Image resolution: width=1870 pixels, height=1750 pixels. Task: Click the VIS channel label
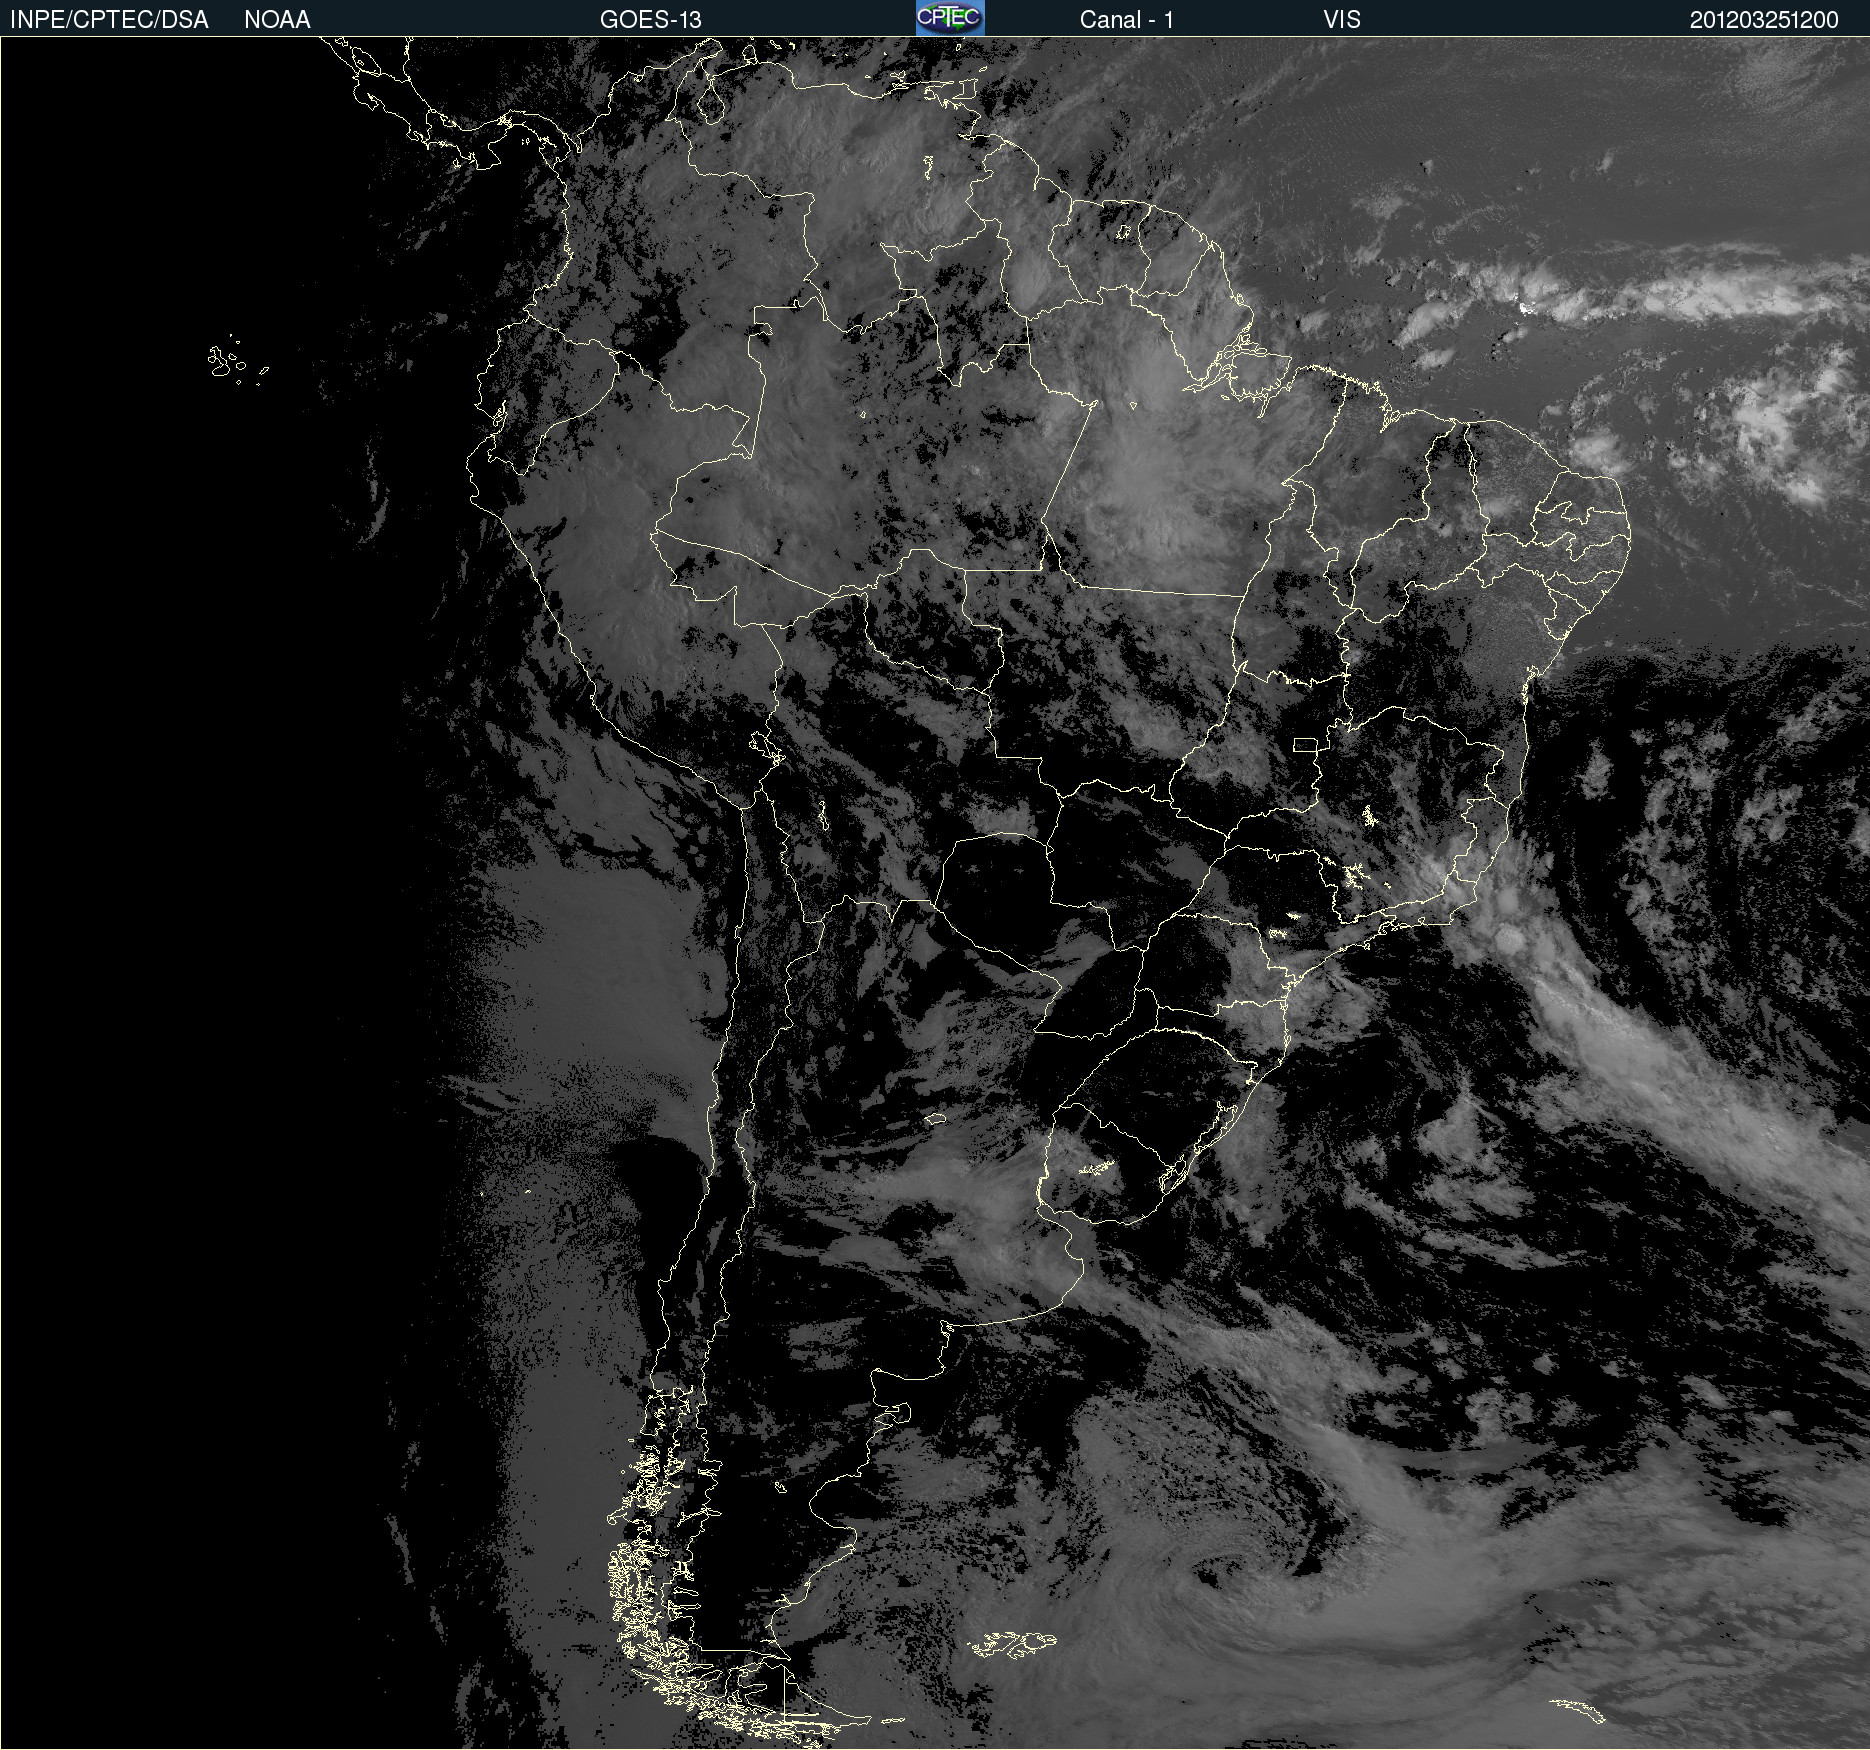click(x=1342, y=20)
